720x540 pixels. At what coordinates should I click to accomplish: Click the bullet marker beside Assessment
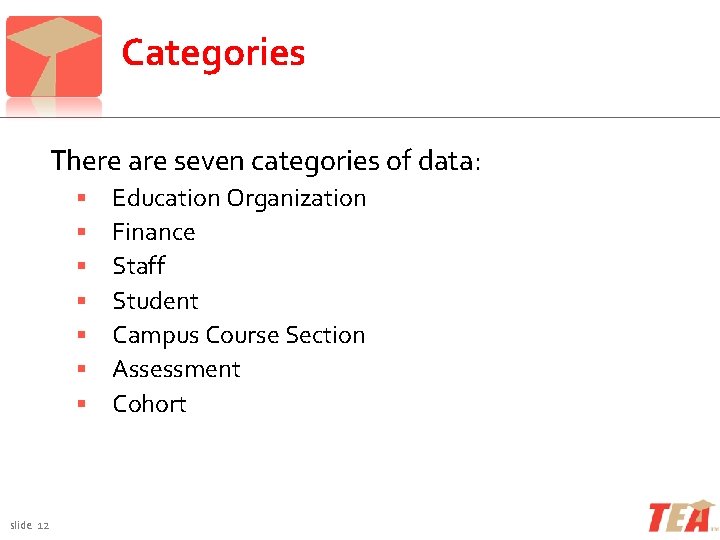click(82, 370)
